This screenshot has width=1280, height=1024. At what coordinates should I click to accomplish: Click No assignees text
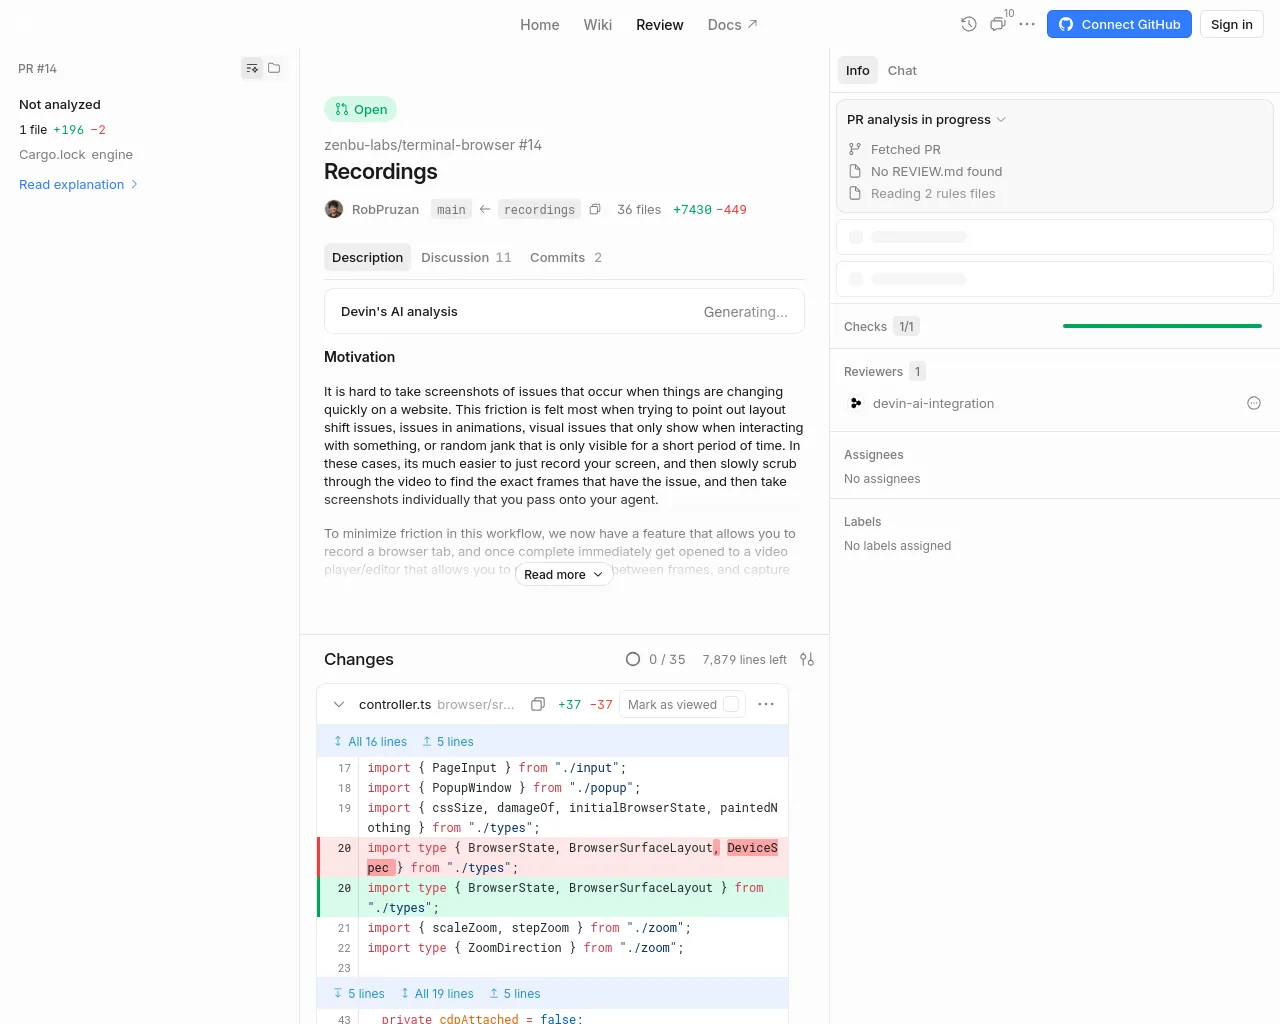pos(882,478)
